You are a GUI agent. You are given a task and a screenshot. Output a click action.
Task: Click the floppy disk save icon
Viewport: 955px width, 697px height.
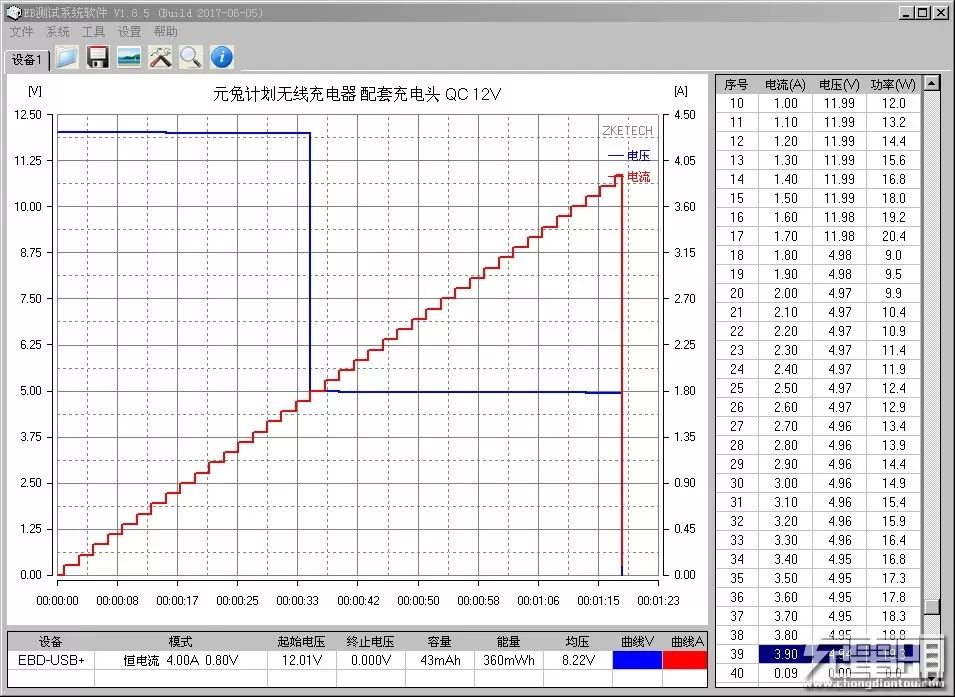[97, 57]
